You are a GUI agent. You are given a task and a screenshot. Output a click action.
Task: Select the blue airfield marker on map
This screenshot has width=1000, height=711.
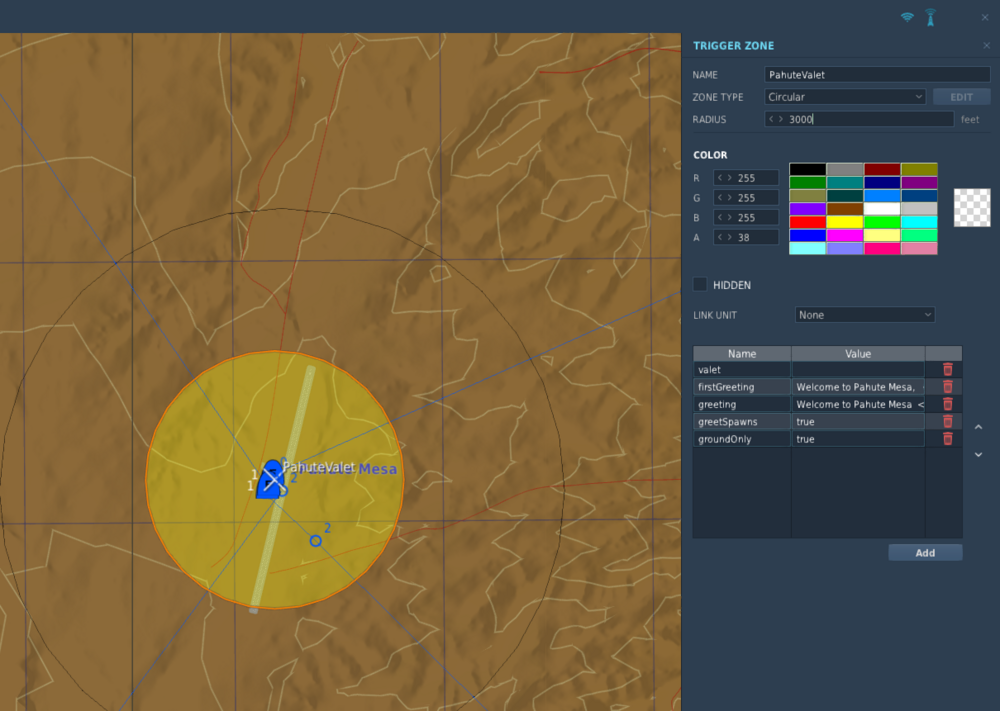pyautogui.click(x=270, y=480)
